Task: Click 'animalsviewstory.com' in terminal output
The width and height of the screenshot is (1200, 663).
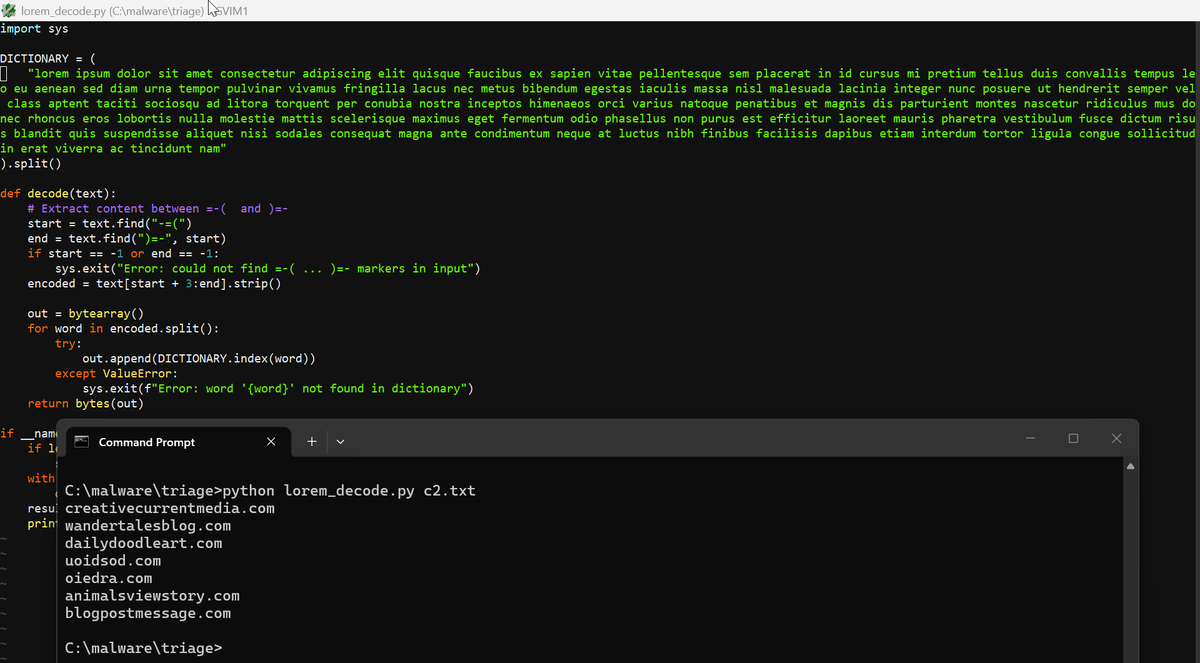Action: coord(152,596)
